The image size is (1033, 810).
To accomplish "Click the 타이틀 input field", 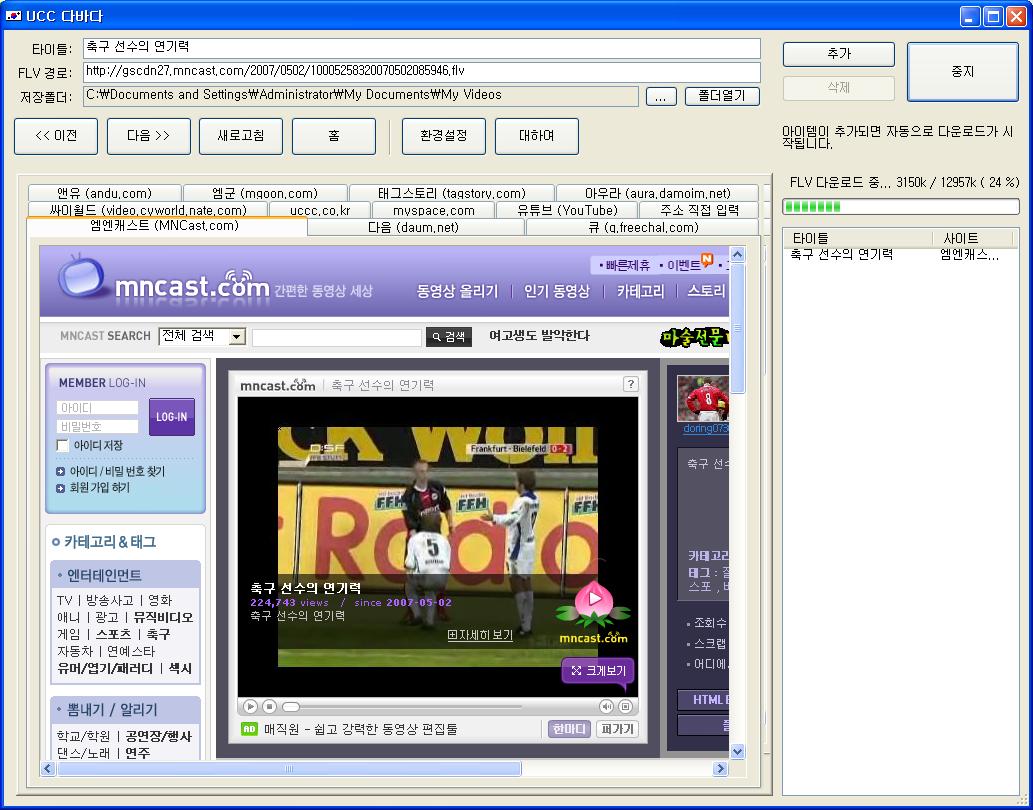I will click(422, 48).
